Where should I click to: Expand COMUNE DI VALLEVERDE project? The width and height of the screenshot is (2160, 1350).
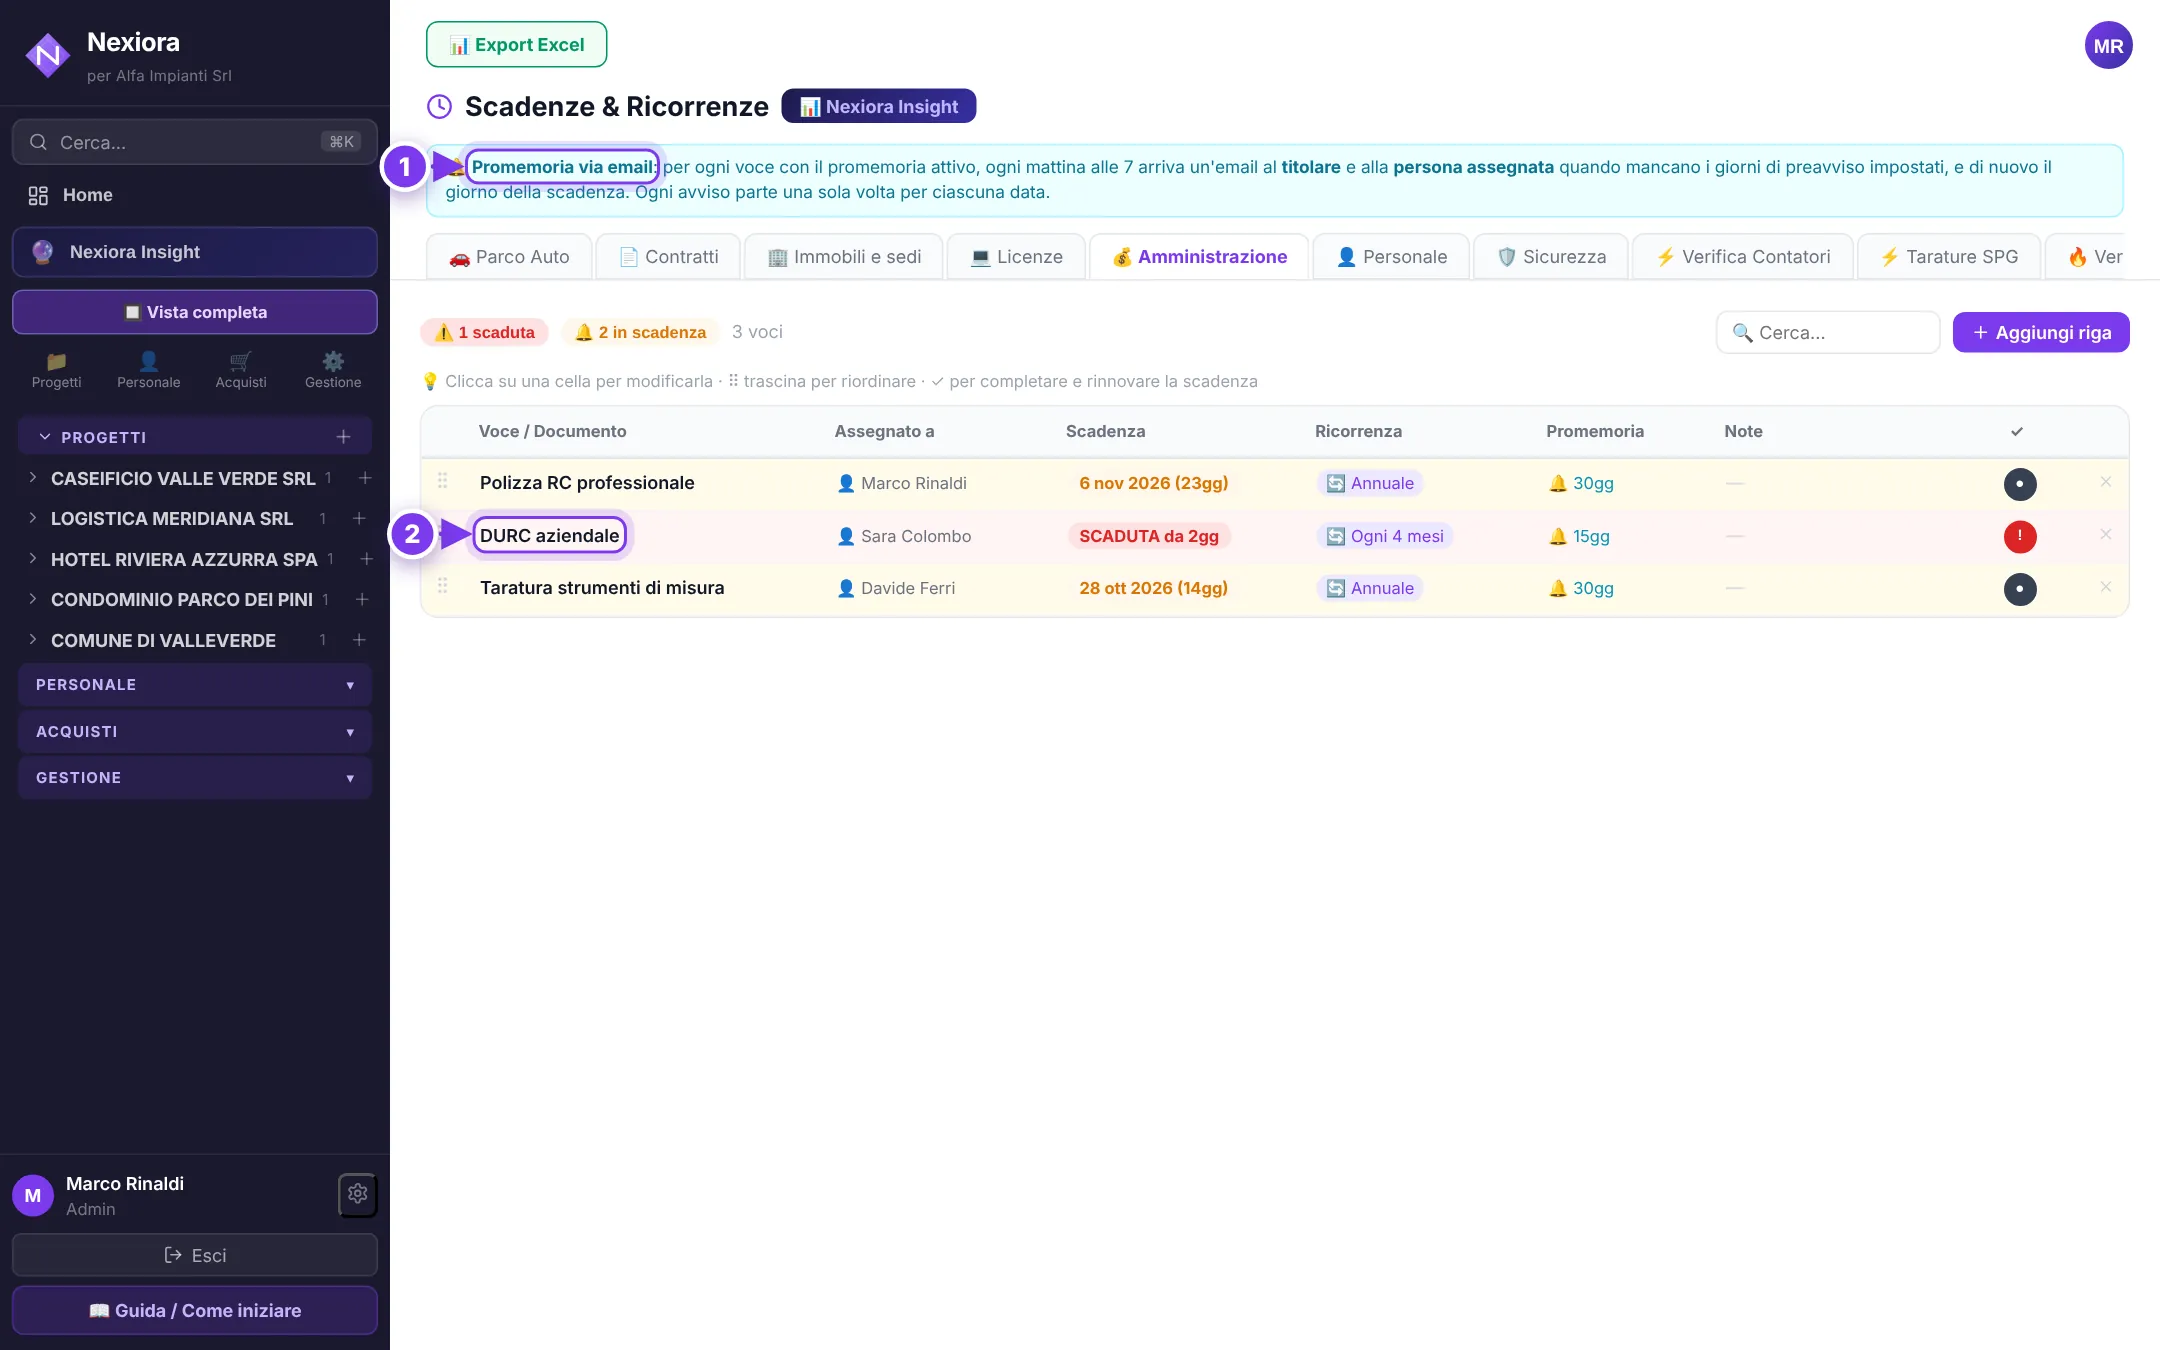click(x=33, y=640)
